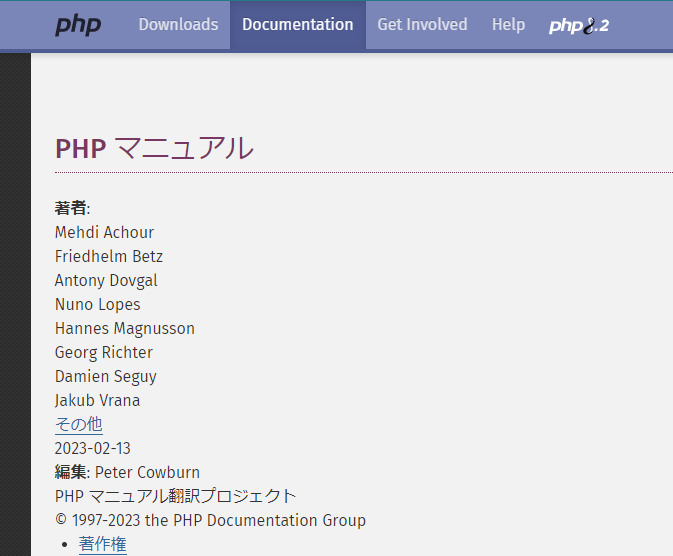673x556 pixels.
Task: Open the Get Involved menu item
Action: [x=422, y=24]
